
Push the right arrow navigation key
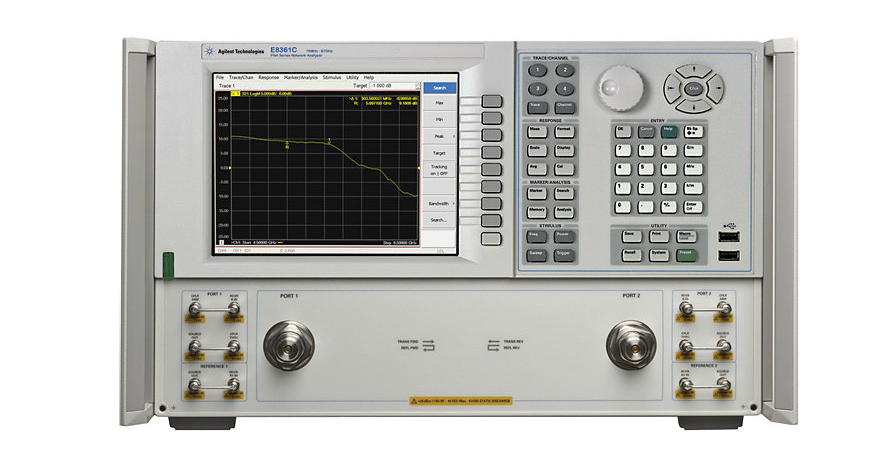(716, 88)
